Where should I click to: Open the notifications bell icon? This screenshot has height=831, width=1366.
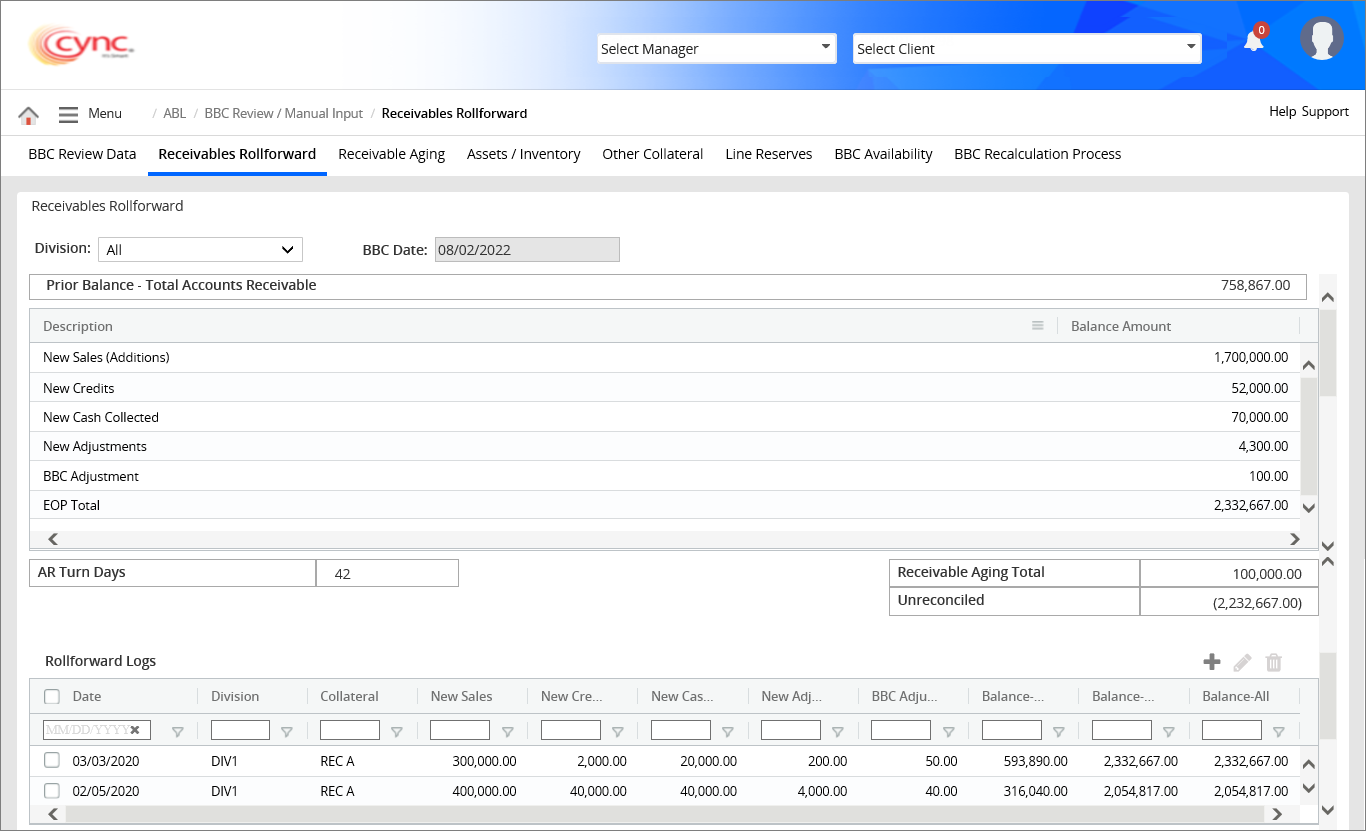click(x=1253, y=41)
